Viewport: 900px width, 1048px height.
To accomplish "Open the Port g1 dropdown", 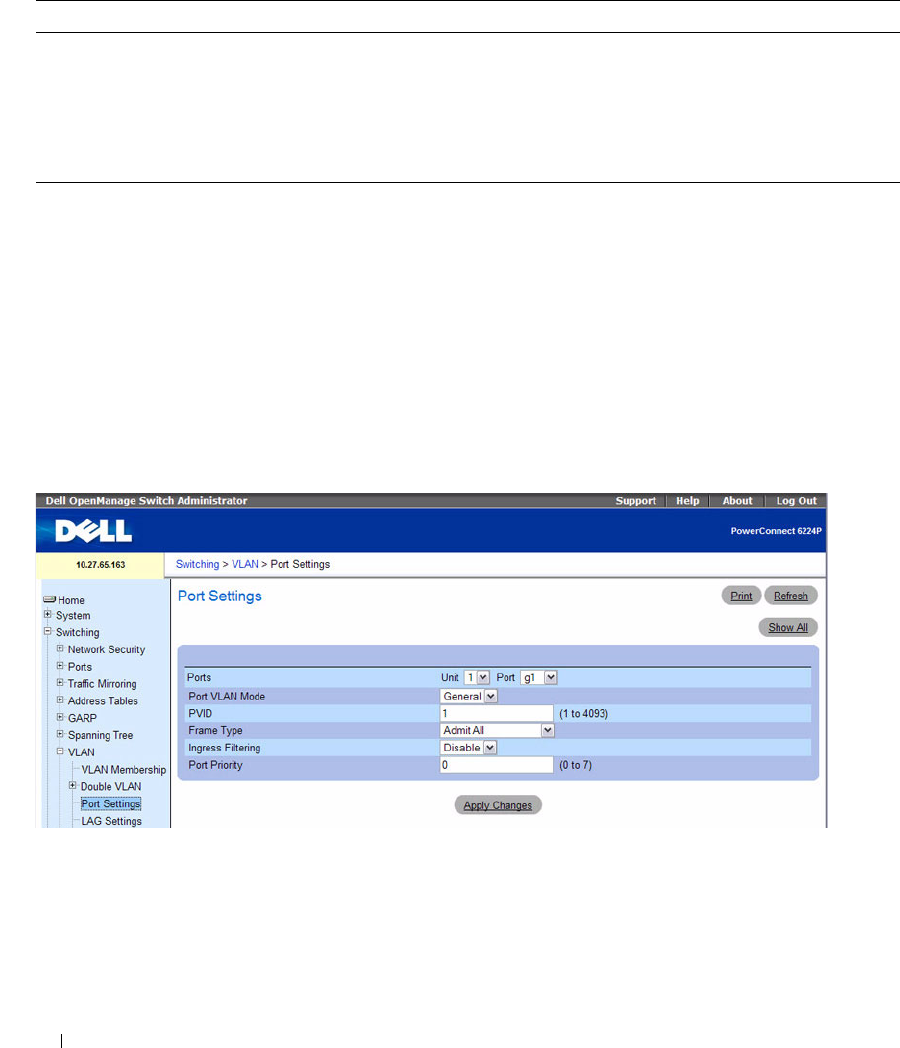I will (x=539, y=678).
